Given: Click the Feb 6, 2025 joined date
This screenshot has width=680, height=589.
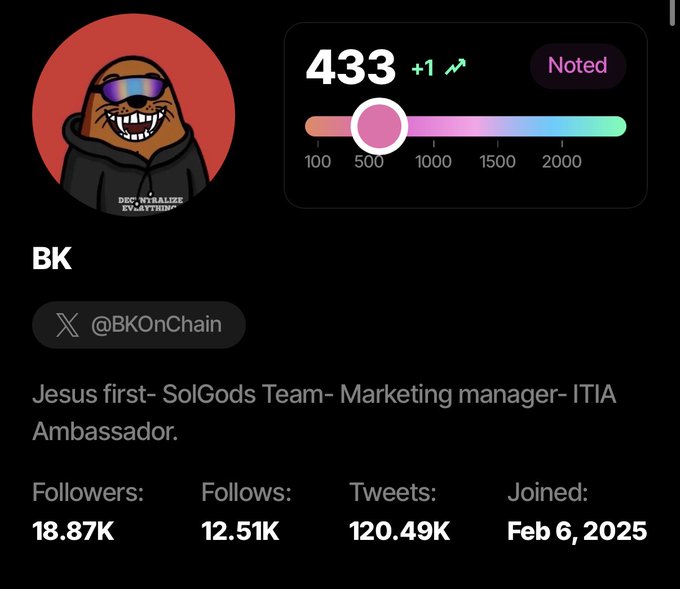Looking at the screenshot, I should (577, 531).
